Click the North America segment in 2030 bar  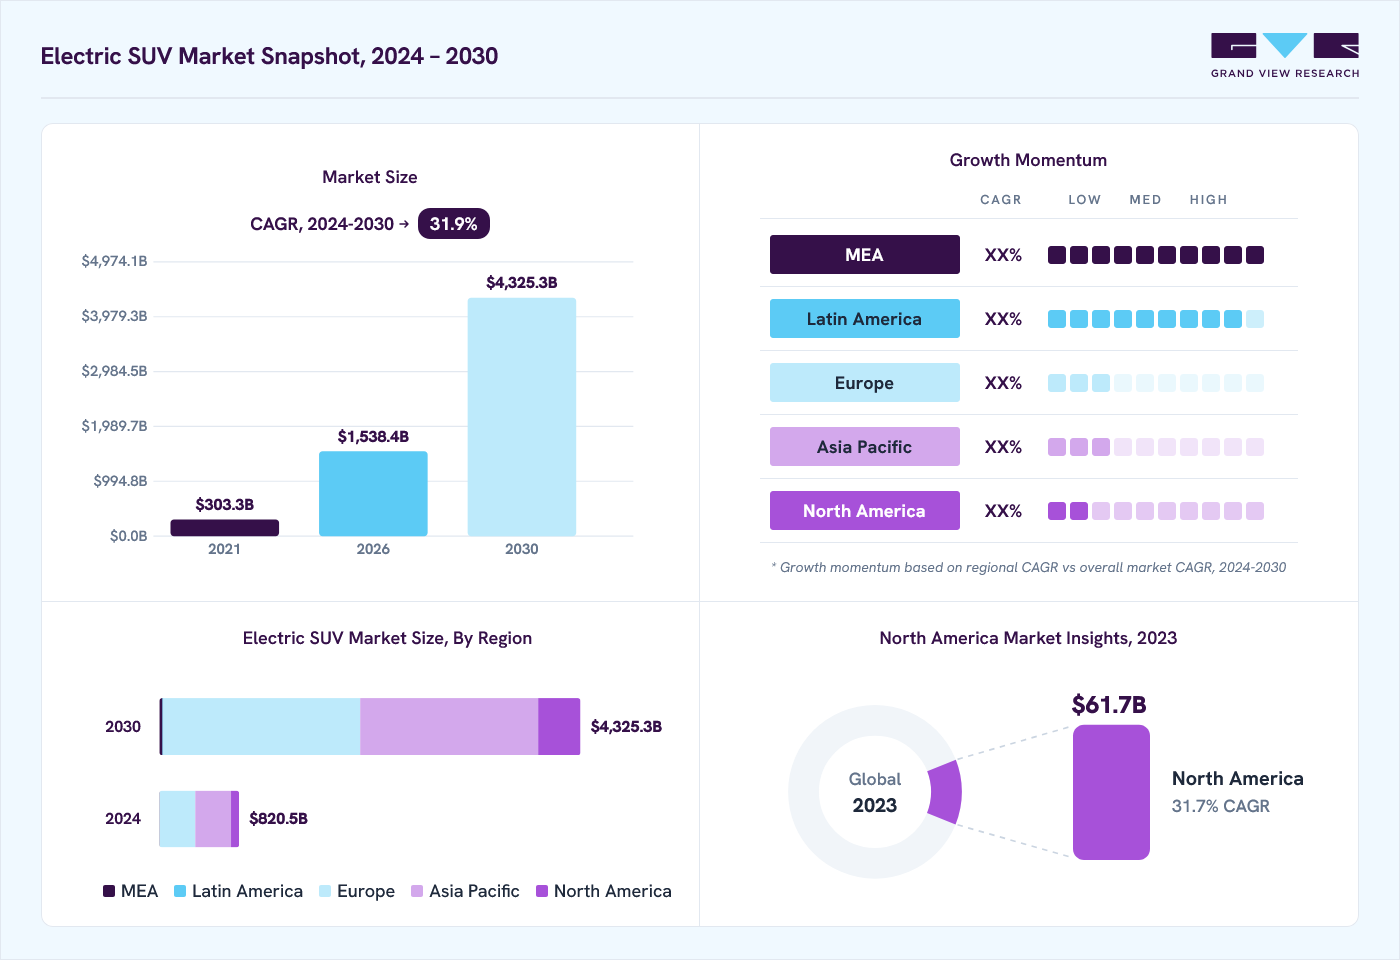[559, 727]
